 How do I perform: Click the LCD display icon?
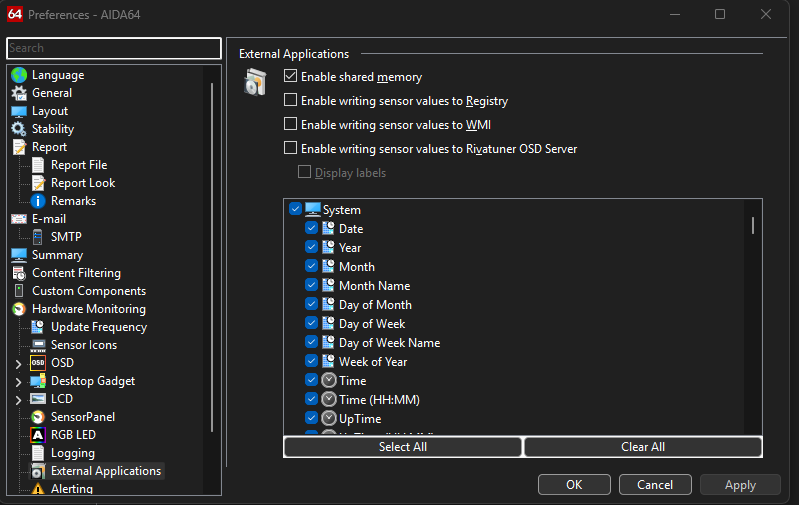click(38, 399)
